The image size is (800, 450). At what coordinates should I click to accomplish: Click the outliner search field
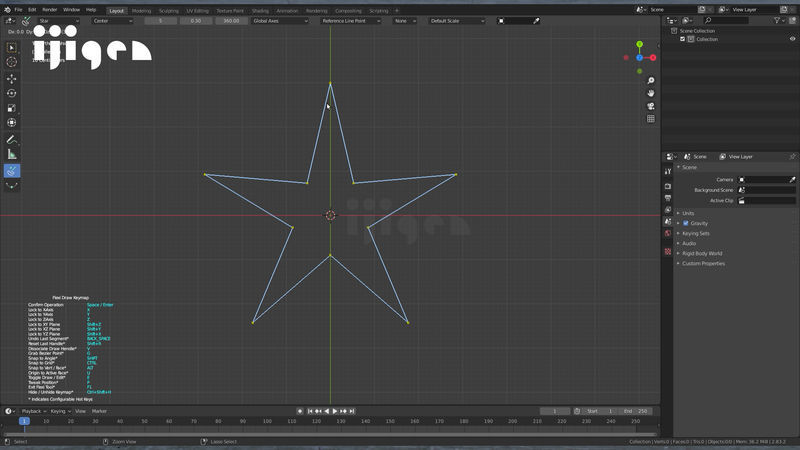726,20
